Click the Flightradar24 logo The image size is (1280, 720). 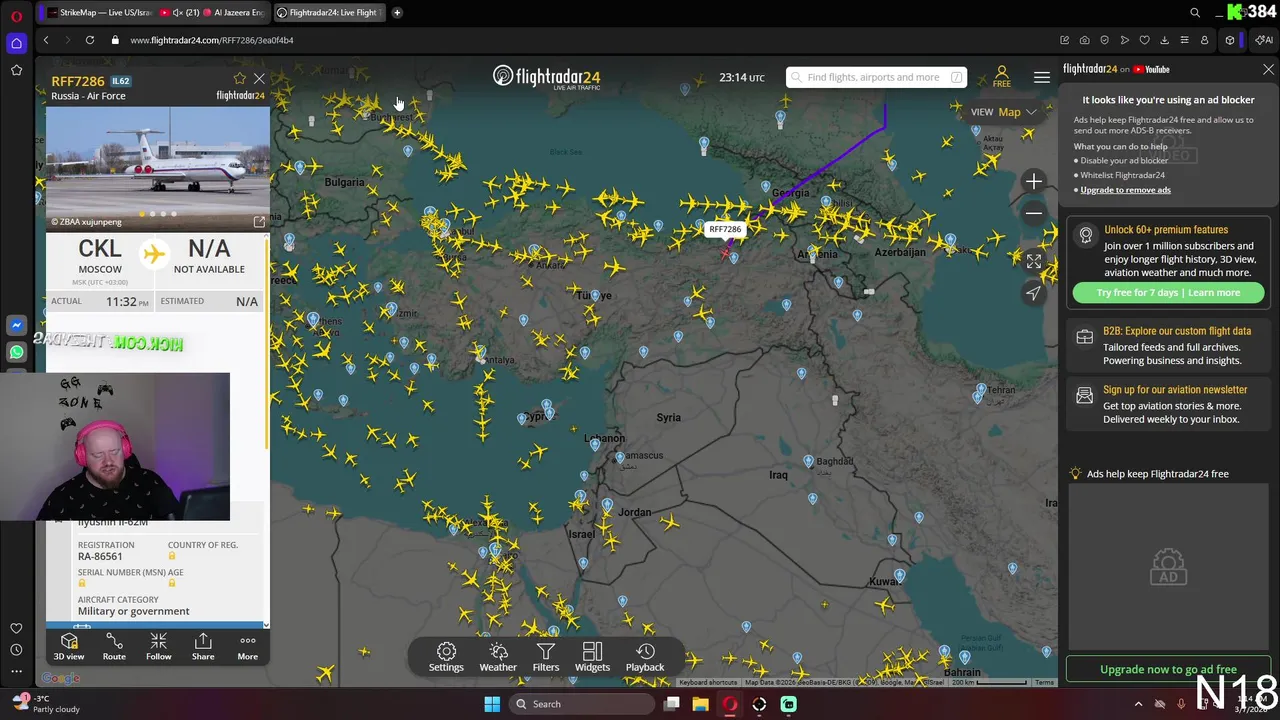(x=546, y=77)
